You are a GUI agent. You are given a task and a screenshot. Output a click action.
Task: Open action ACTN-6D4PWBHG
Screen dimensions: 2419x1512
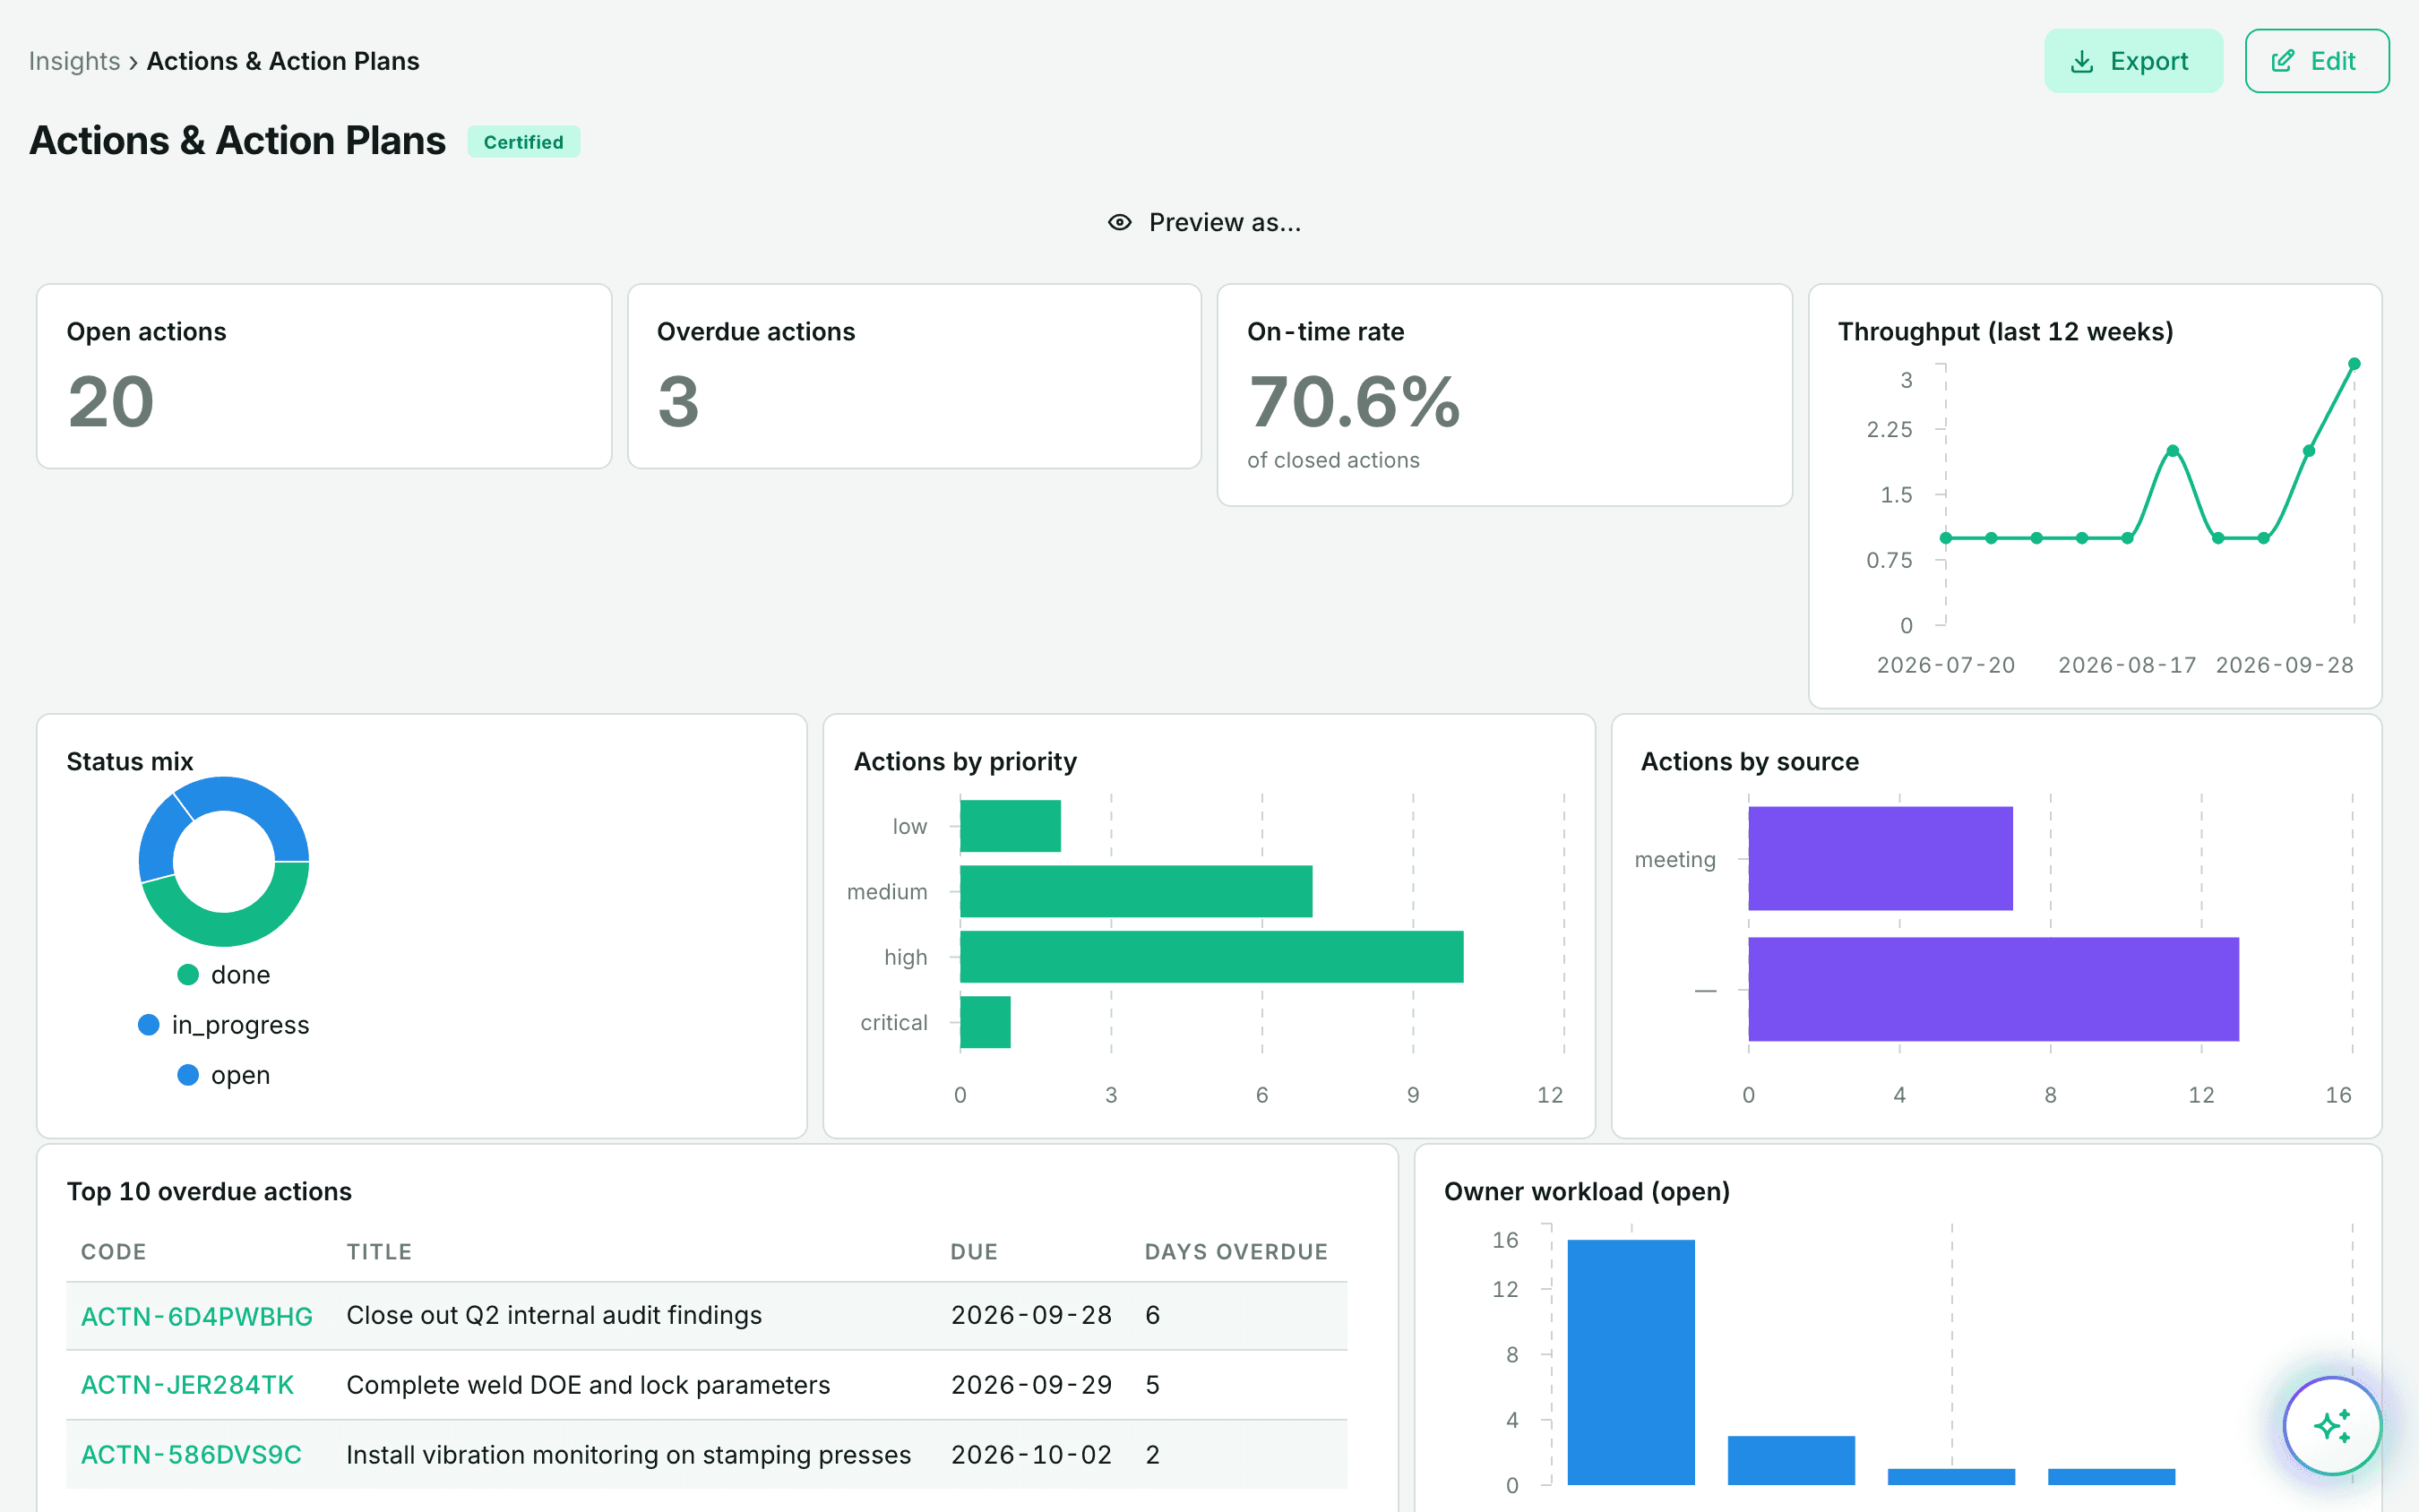click(x=196, y=1316)
